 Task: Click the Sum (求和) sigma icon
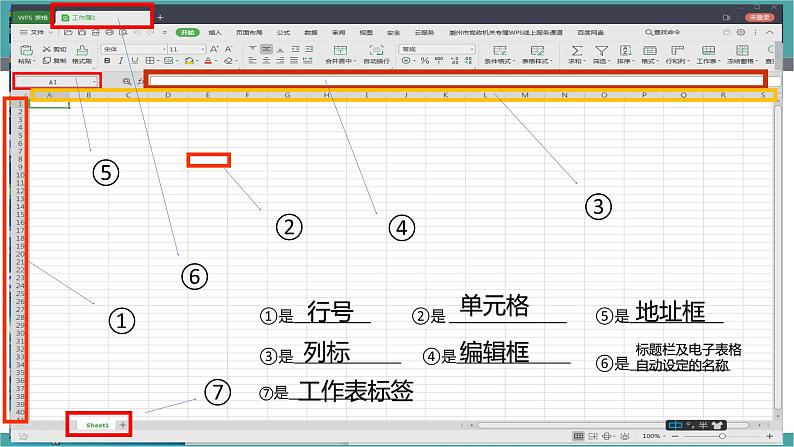point(576,50)
